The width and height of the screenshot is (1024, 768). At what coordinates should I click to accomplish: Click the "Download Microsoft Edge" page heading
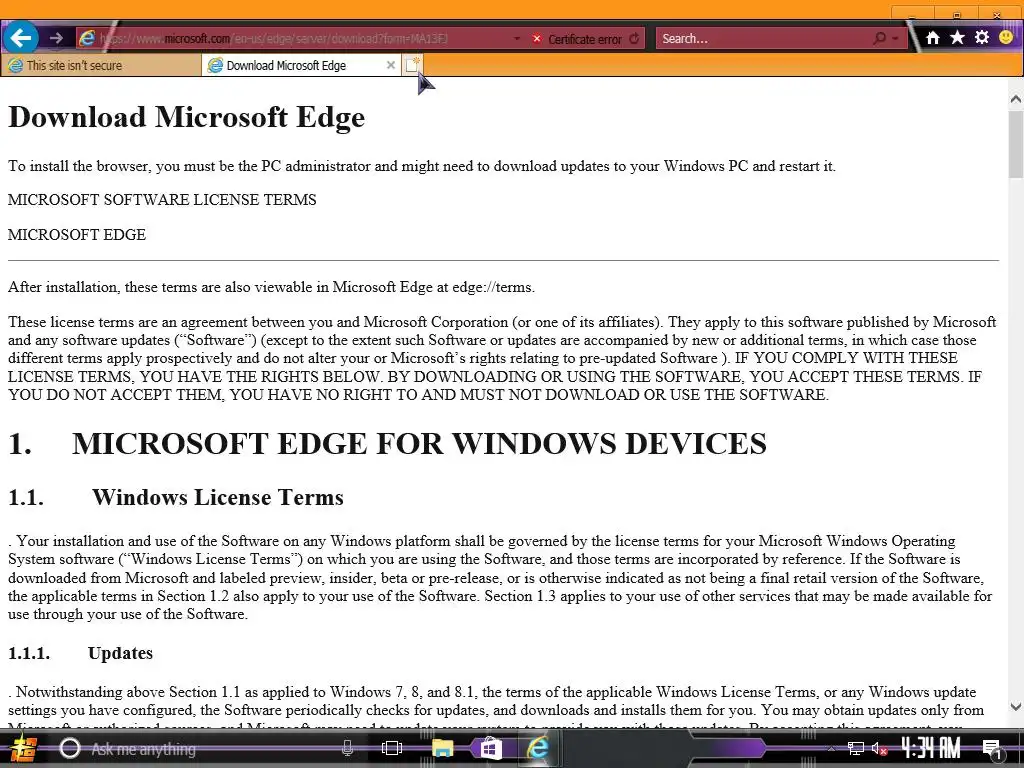click(186, 118)
